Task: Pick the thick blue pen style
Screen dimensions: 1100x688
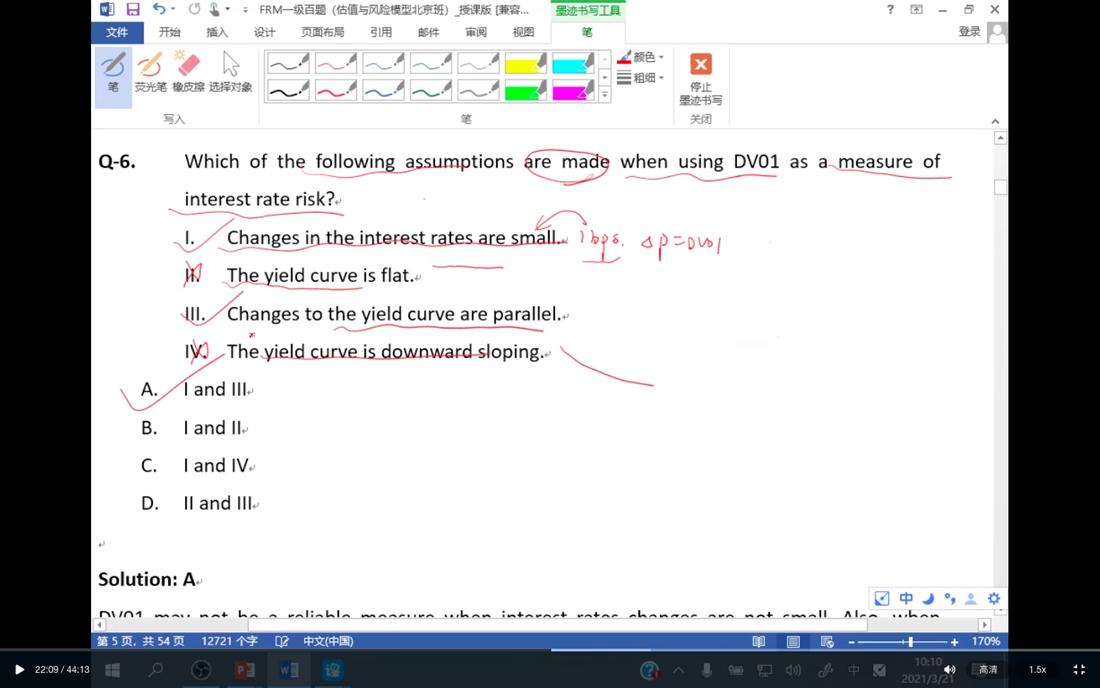Action: tap(384, 90)
